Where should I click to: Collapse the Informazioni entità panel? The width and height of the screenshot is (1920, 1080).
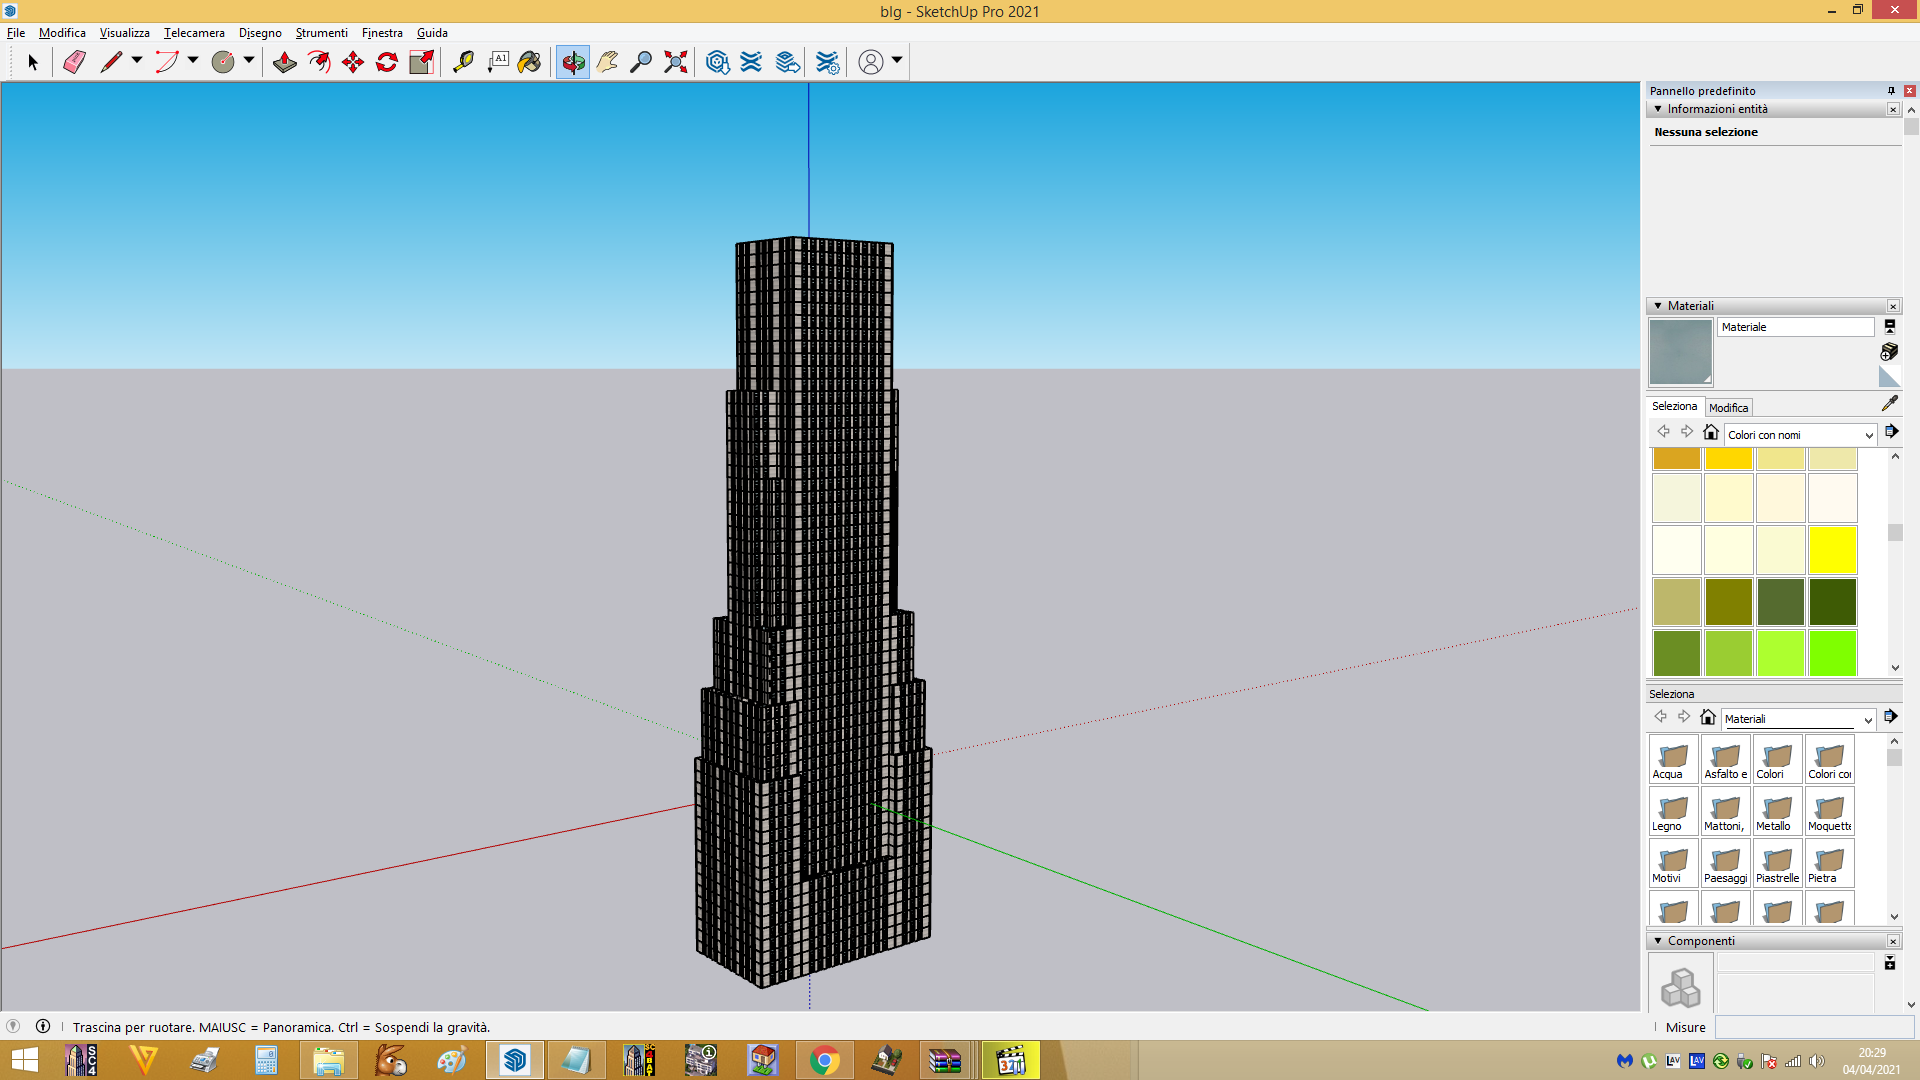(x=1658, y=109)
